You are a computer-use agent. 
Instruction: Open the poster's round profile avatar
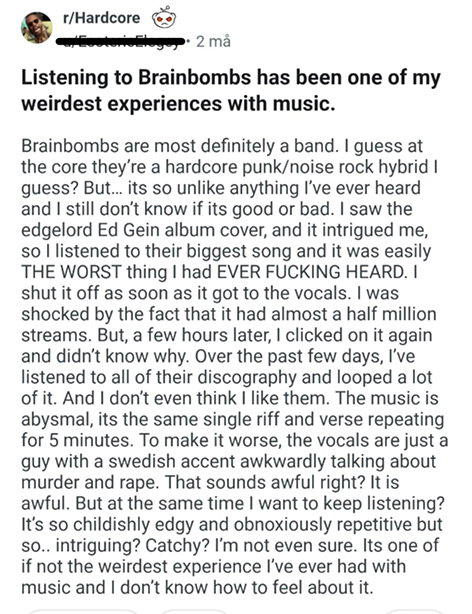[36, 27]
